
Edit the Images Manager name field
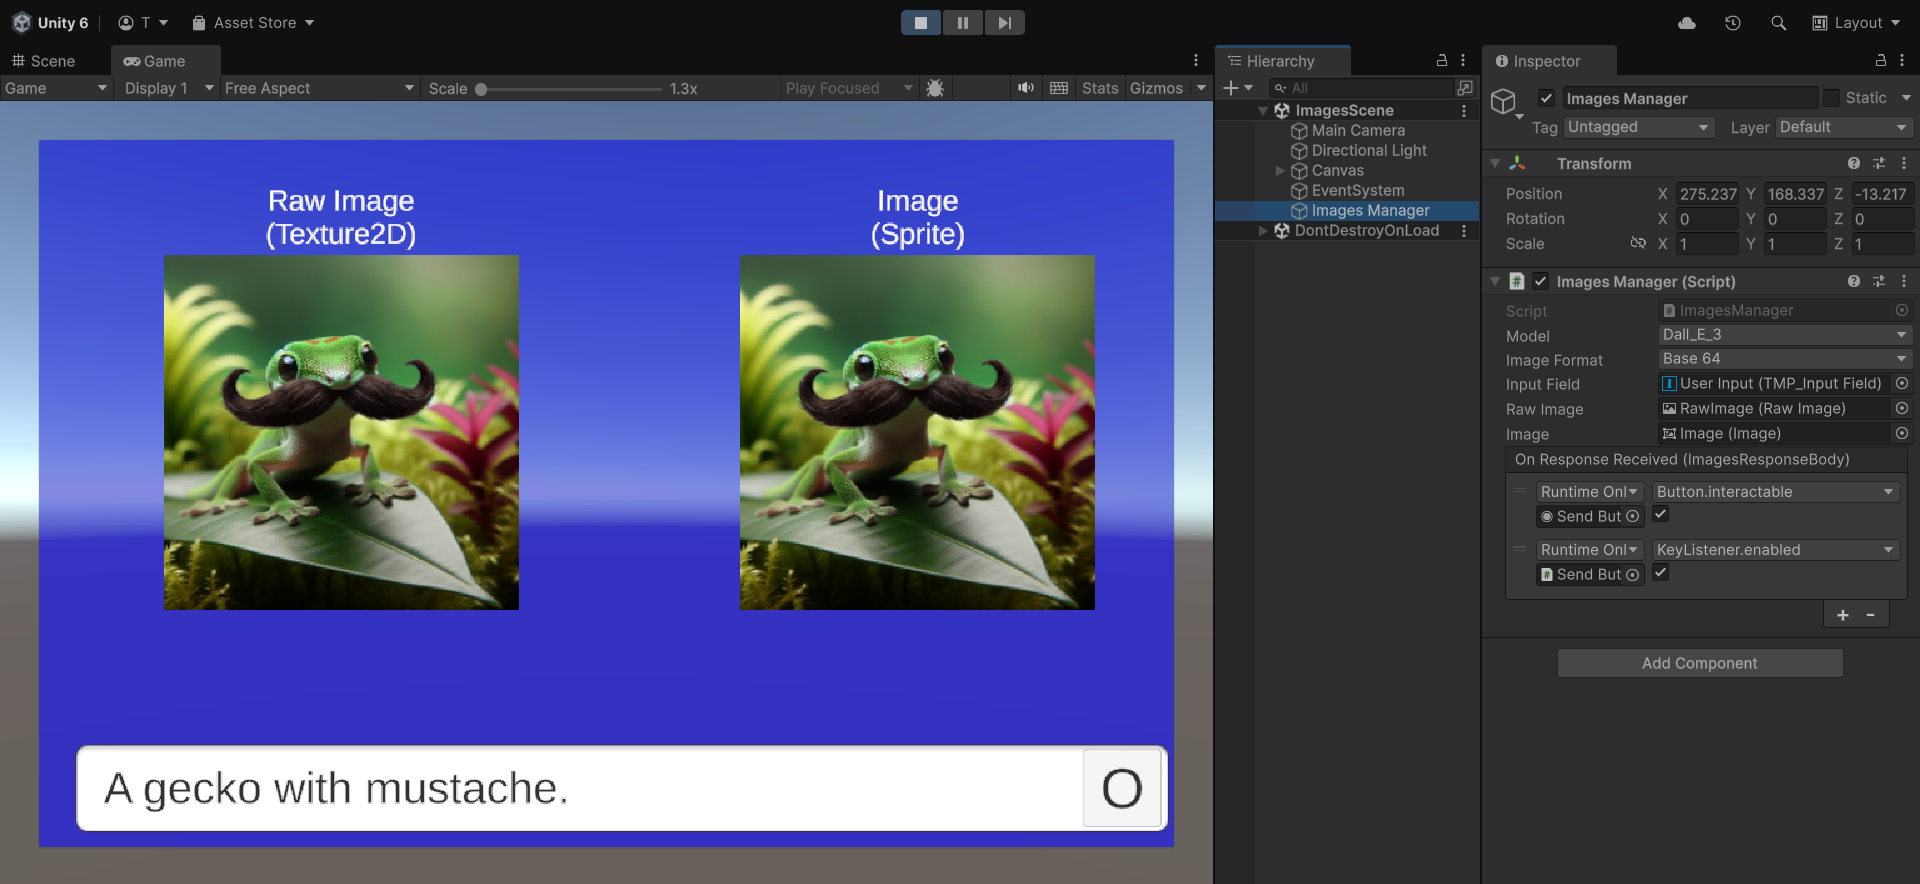(1690, 98)
